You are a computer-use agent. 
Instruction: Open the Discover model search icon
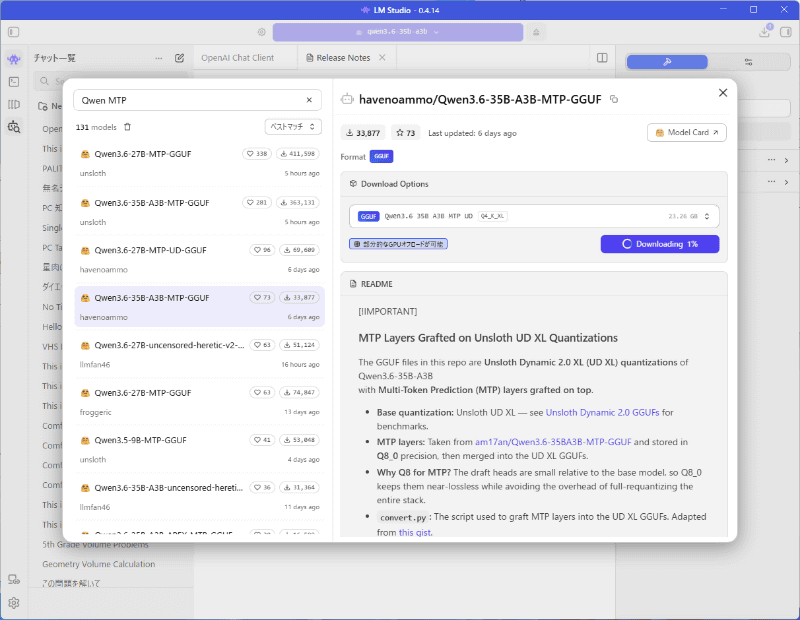14,127
